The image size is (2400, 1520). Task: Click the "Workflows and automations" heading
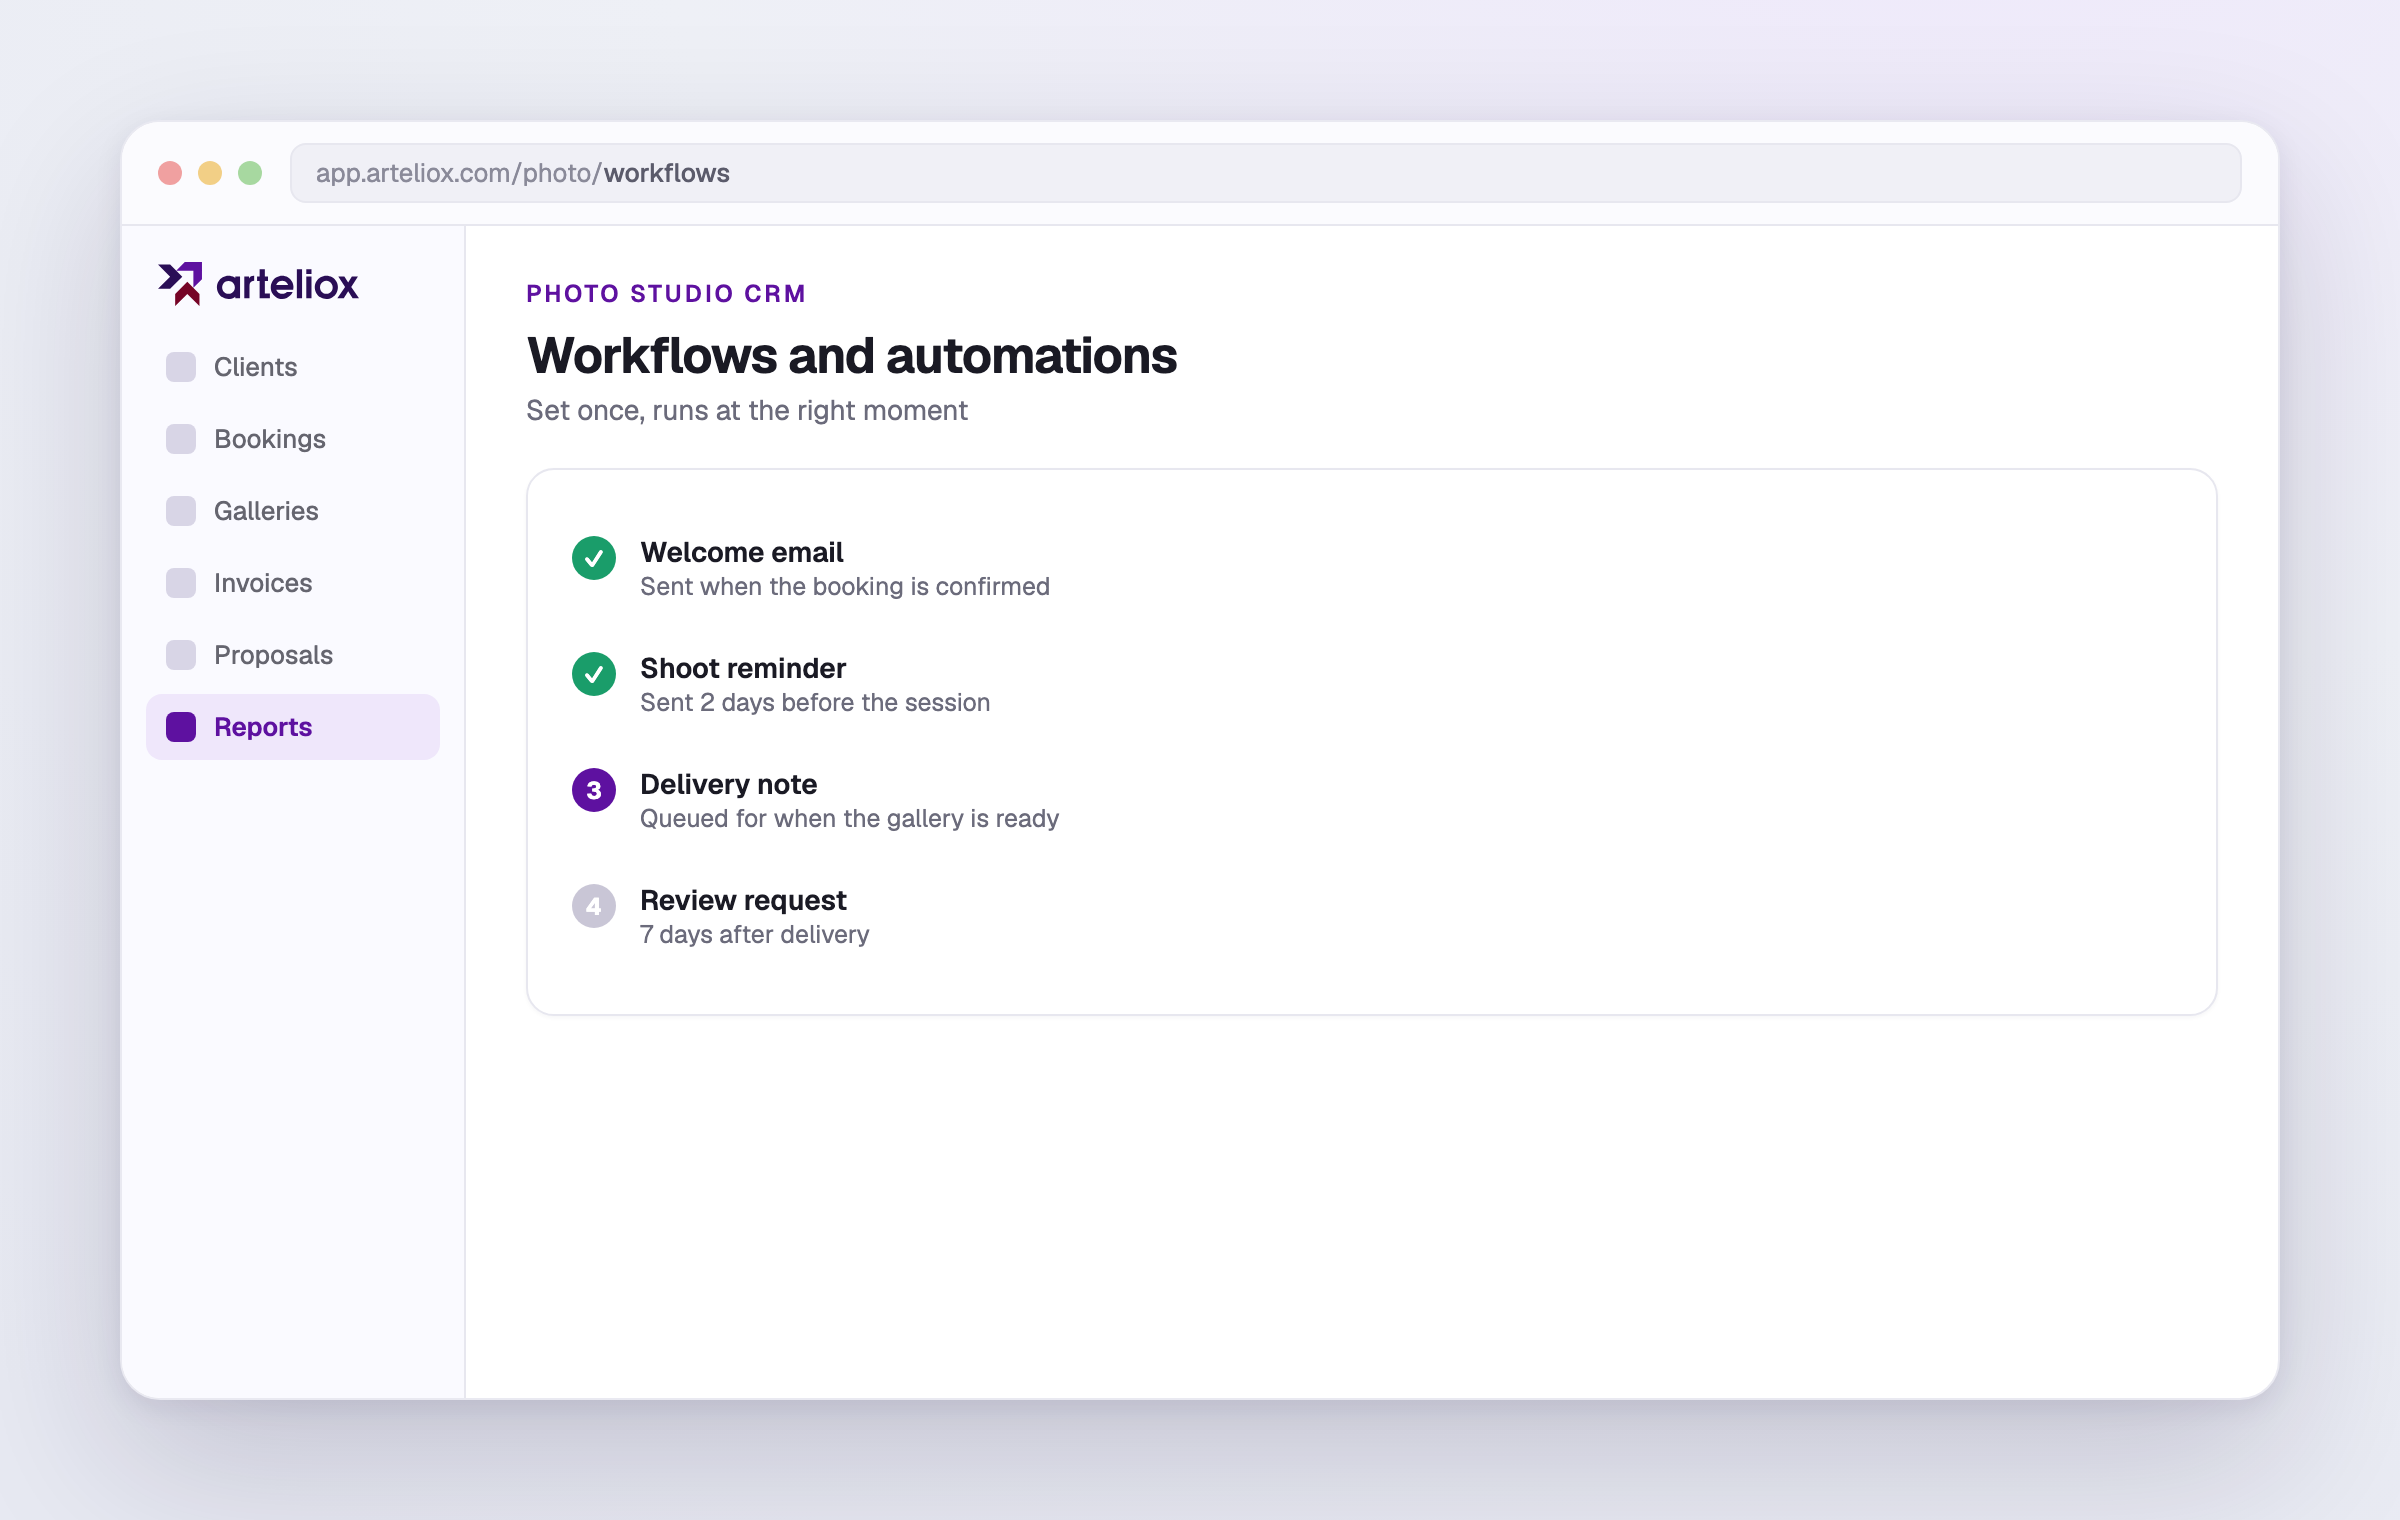pyautogui.click(x=852, y=356)
